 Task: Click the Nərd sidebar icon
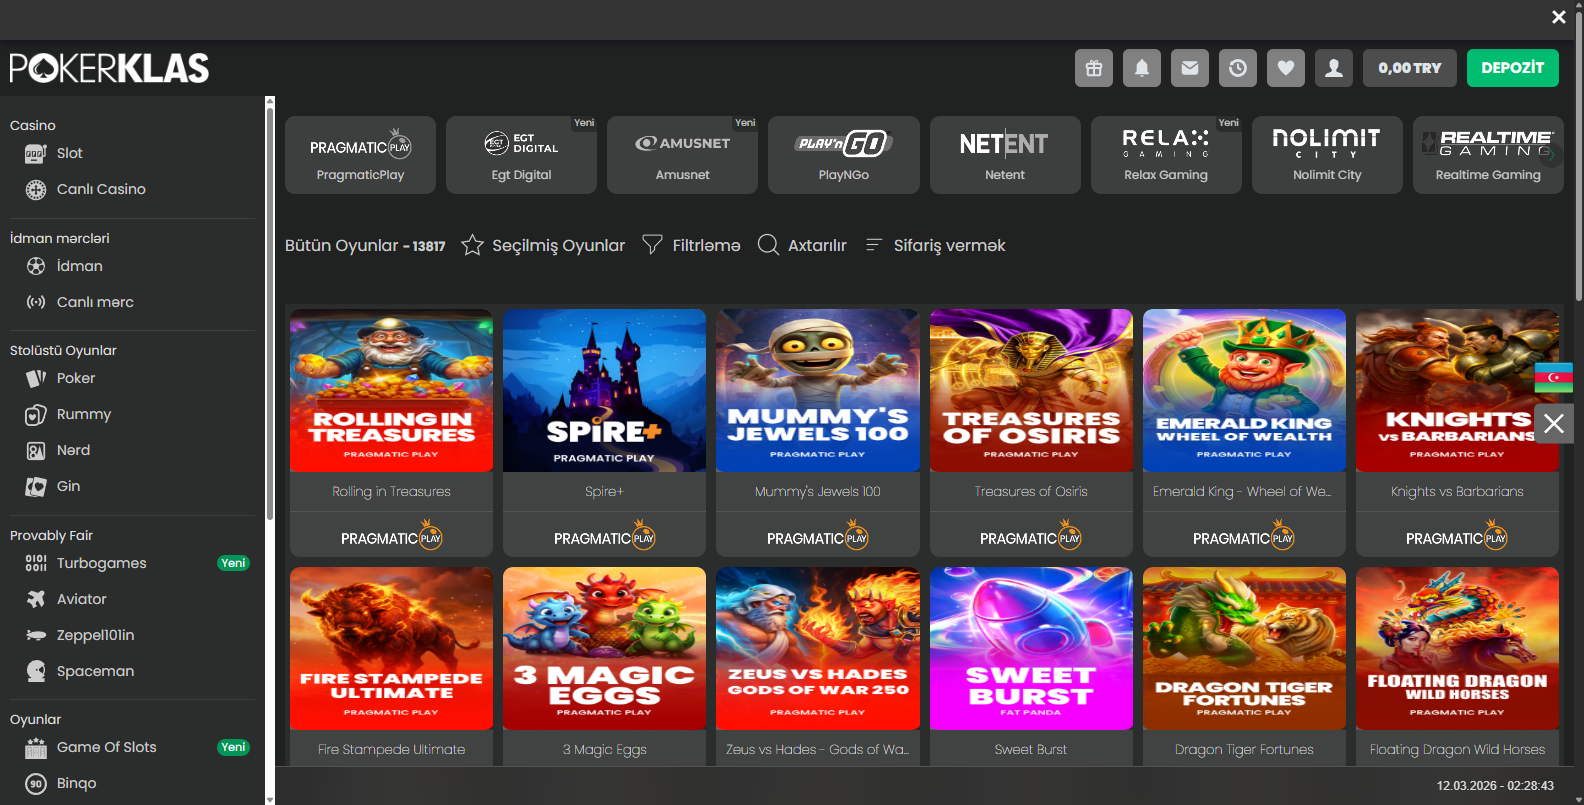36,451
